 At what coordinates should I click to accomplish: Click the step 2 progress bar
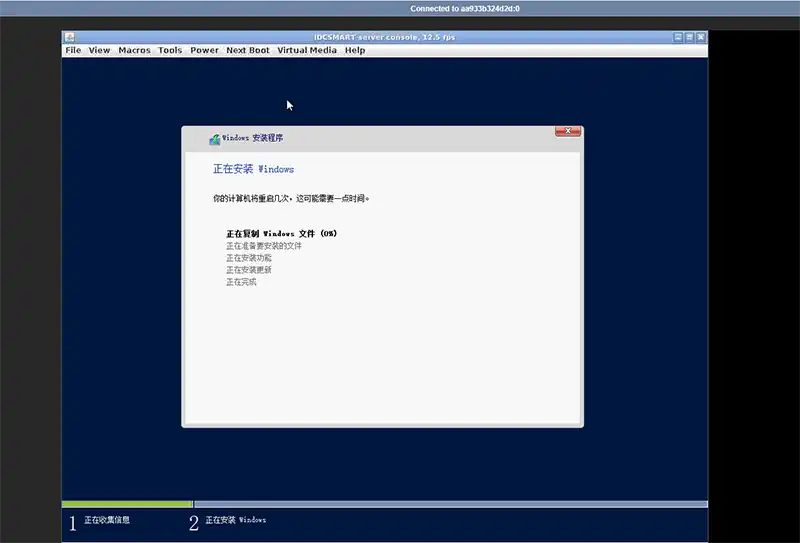pyautogui.click(x=451, y=504)
